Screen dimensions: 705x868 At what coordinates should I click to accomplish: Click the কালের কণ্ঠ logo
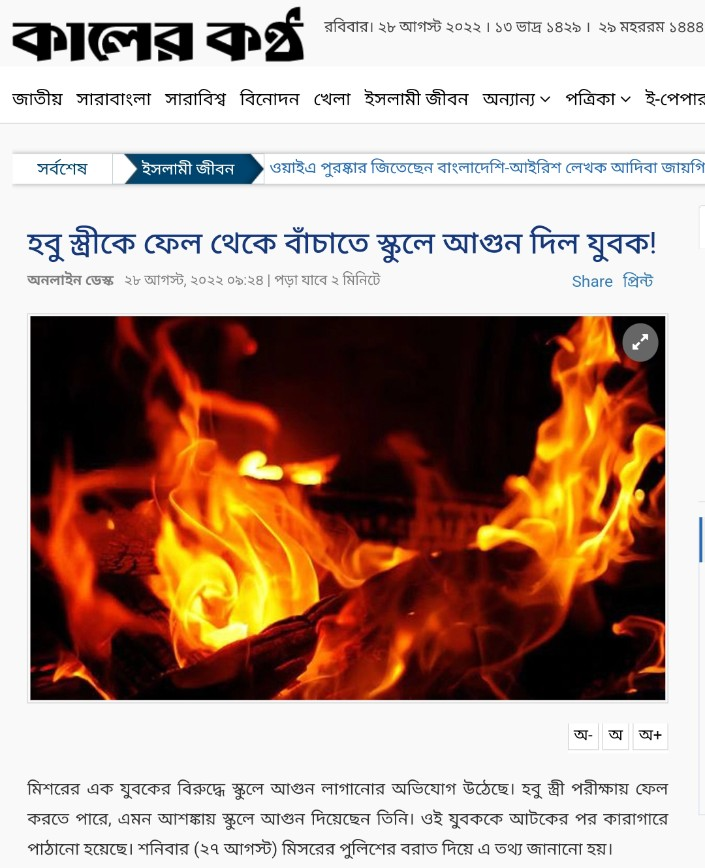[x=158, y=34]
